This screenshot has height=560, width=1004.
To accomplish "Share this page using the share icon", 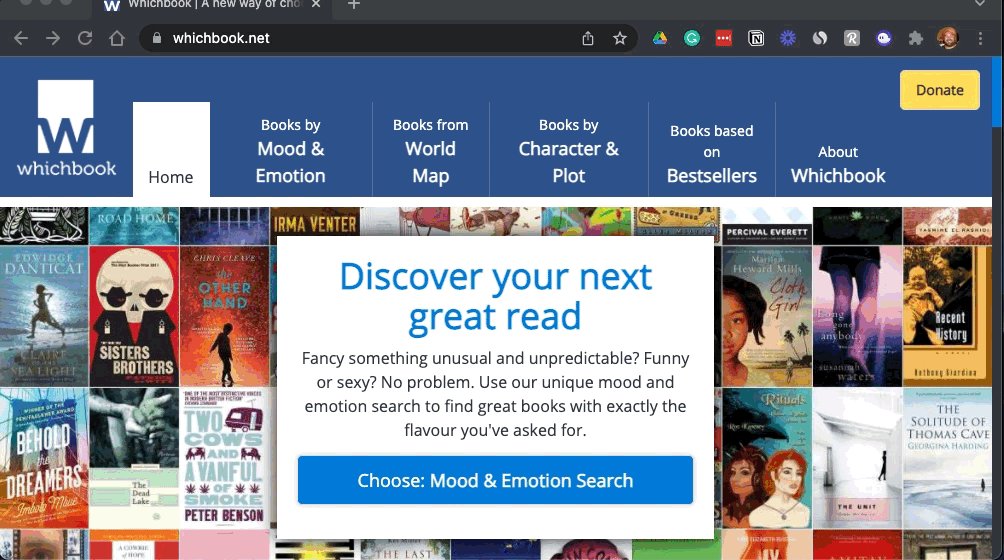I will coord(588,38).
